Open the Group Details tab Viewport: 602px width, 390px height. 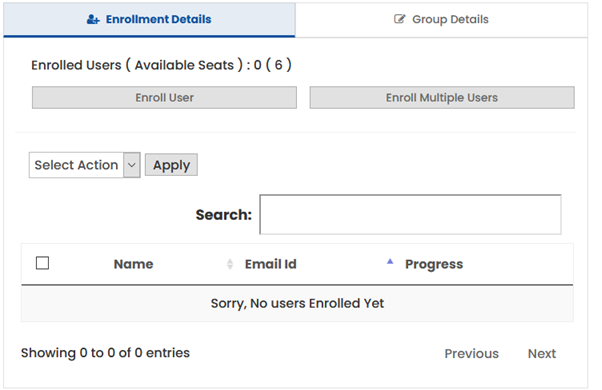pyautogui.click(x=441, y=20)
